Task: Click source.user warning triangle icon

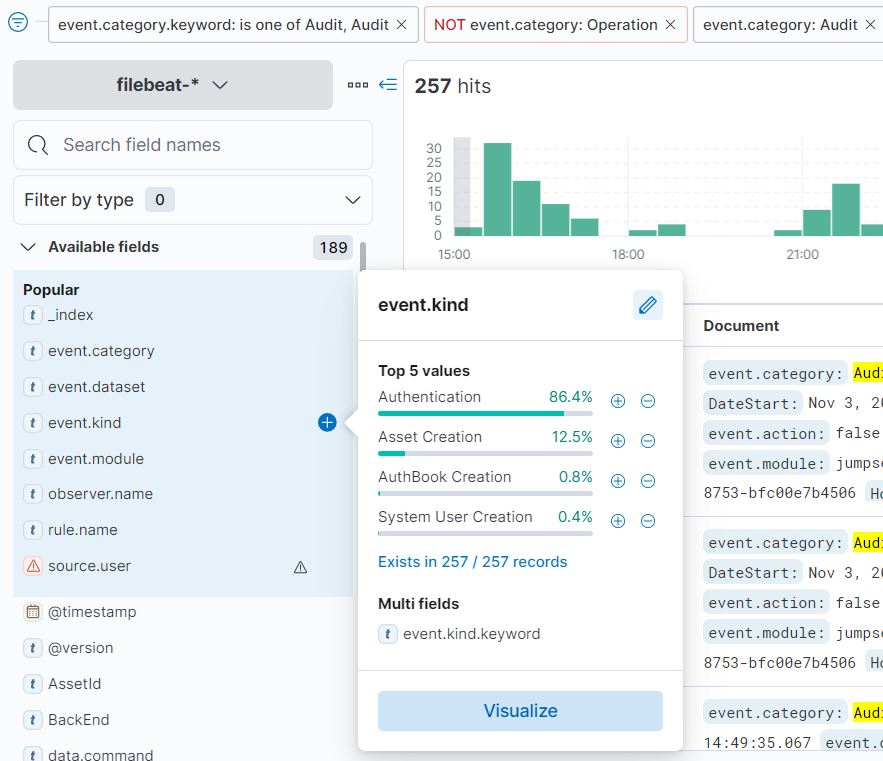Action: pos(301,567)
